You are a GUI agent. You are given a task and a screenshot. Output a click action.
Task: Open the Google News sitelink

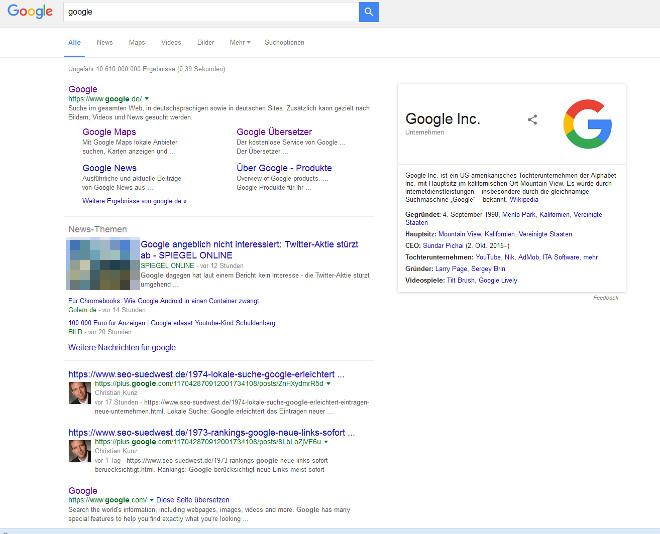pyautogui.click(x=109, y=168)
